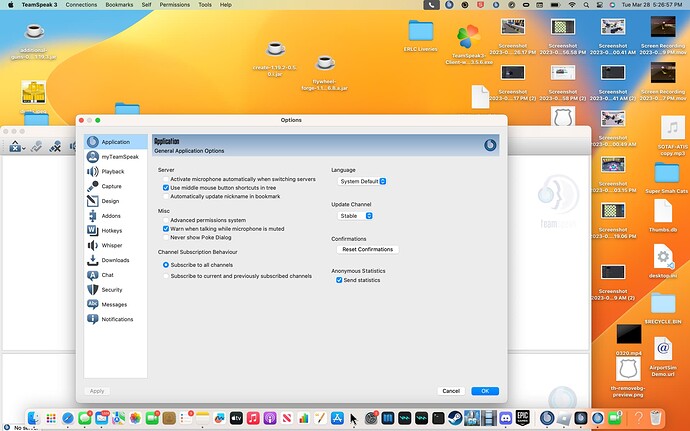This screenshot has height=431, width=690.
Task: Open the ERLC Liveries desktop folder
Action: (421, 35)
